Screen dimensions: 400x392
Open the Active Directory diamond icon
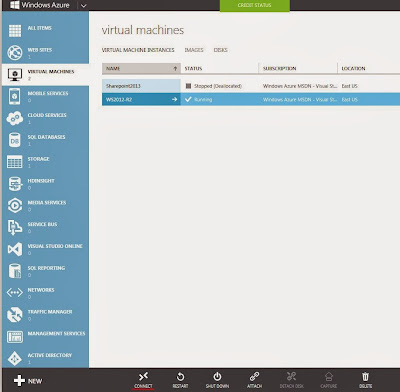(15, 358)
